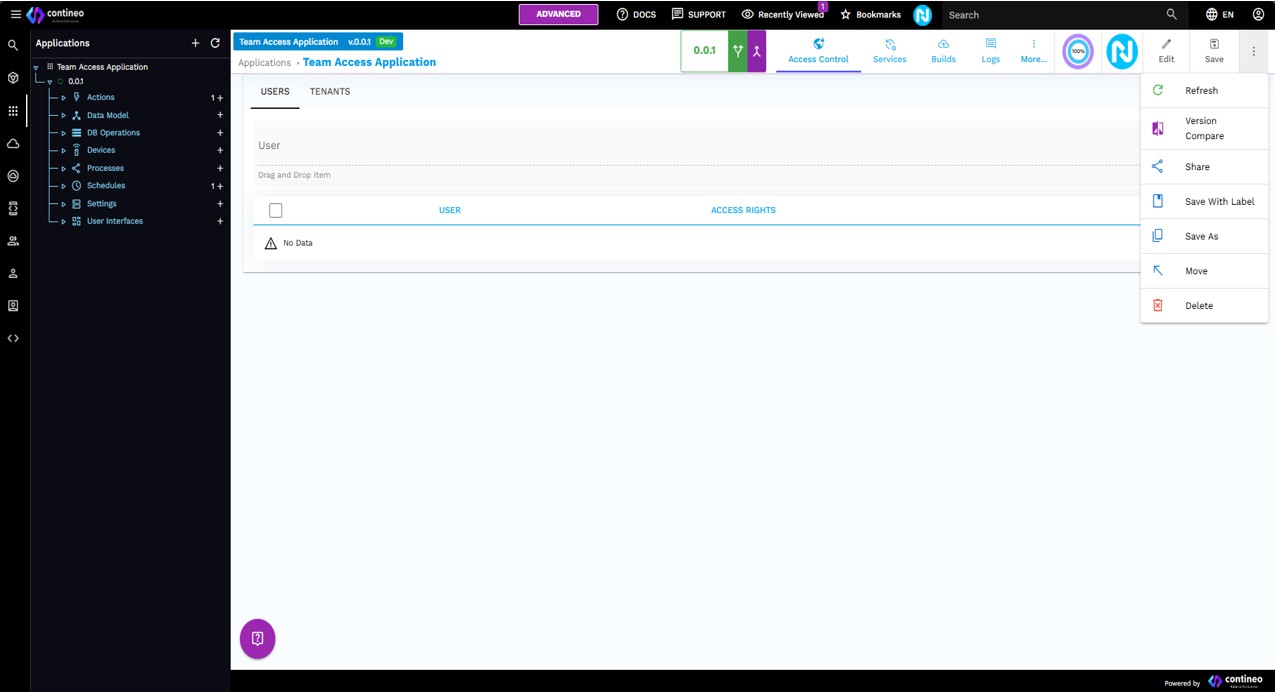Click the ADVANCED mode button
This screenshot has width=1275, height=692.
click(558, 14)
